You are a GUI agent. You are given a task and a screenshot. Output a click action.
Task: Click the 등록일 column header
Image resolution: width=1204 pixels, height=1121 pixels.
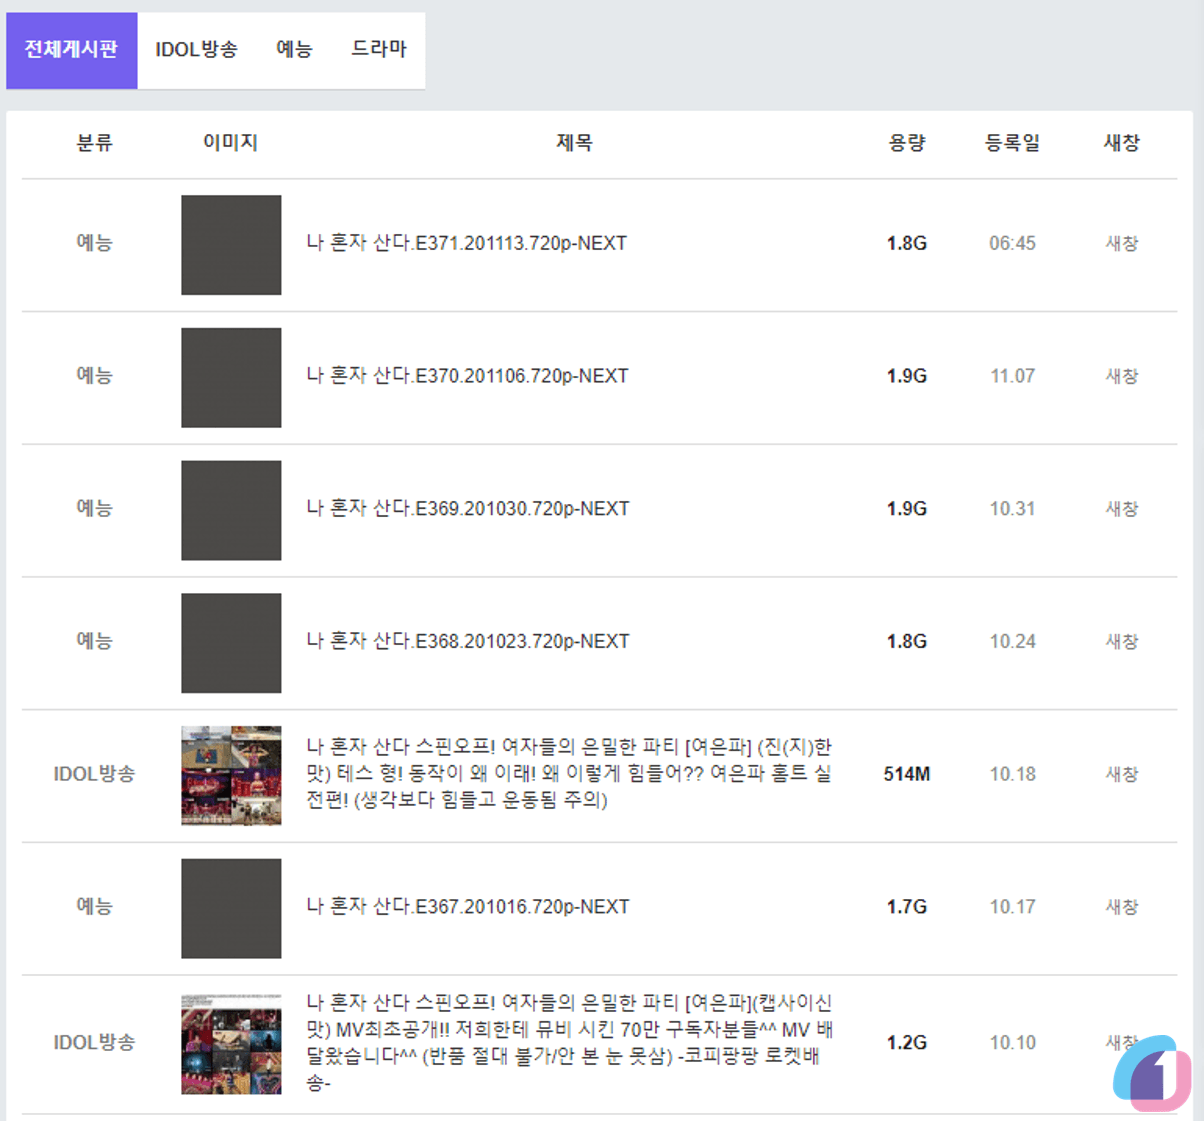(1012, 143)
